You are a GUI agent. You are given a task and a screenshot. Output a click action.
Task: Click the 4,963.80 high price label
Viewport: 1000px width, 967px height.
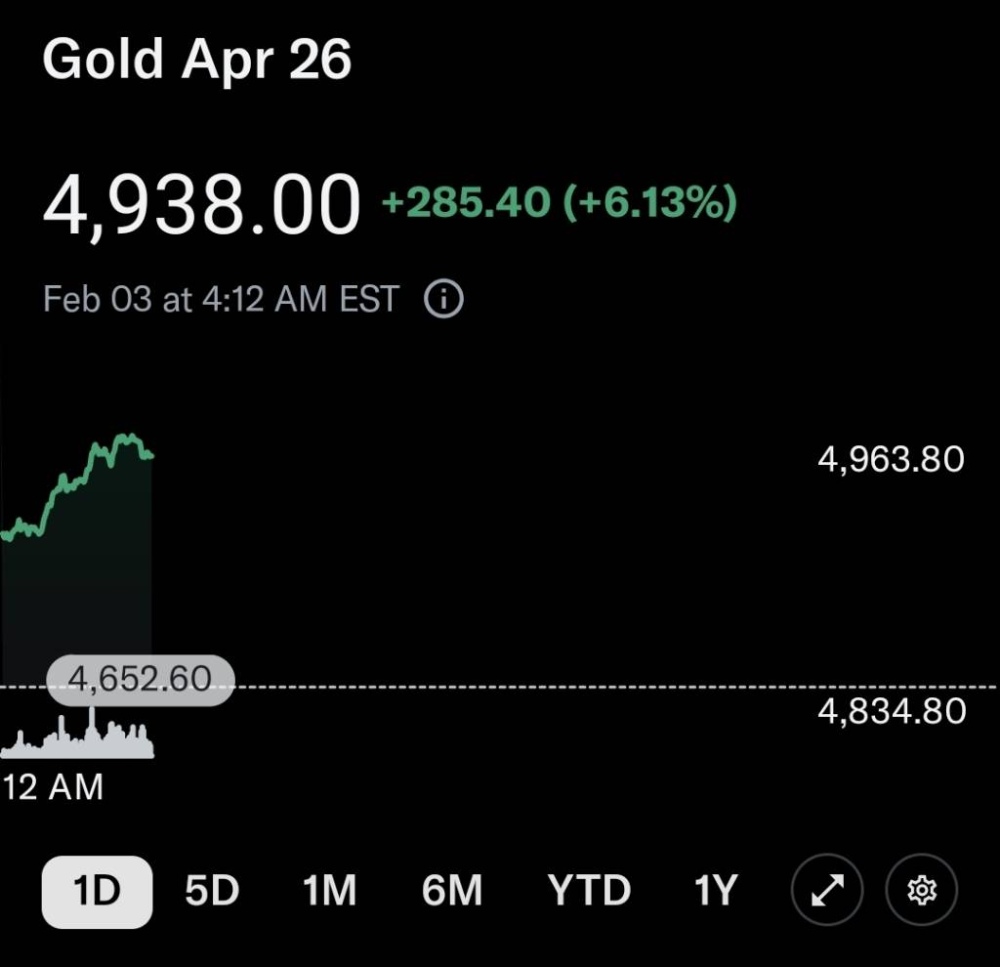click(888, 459)
